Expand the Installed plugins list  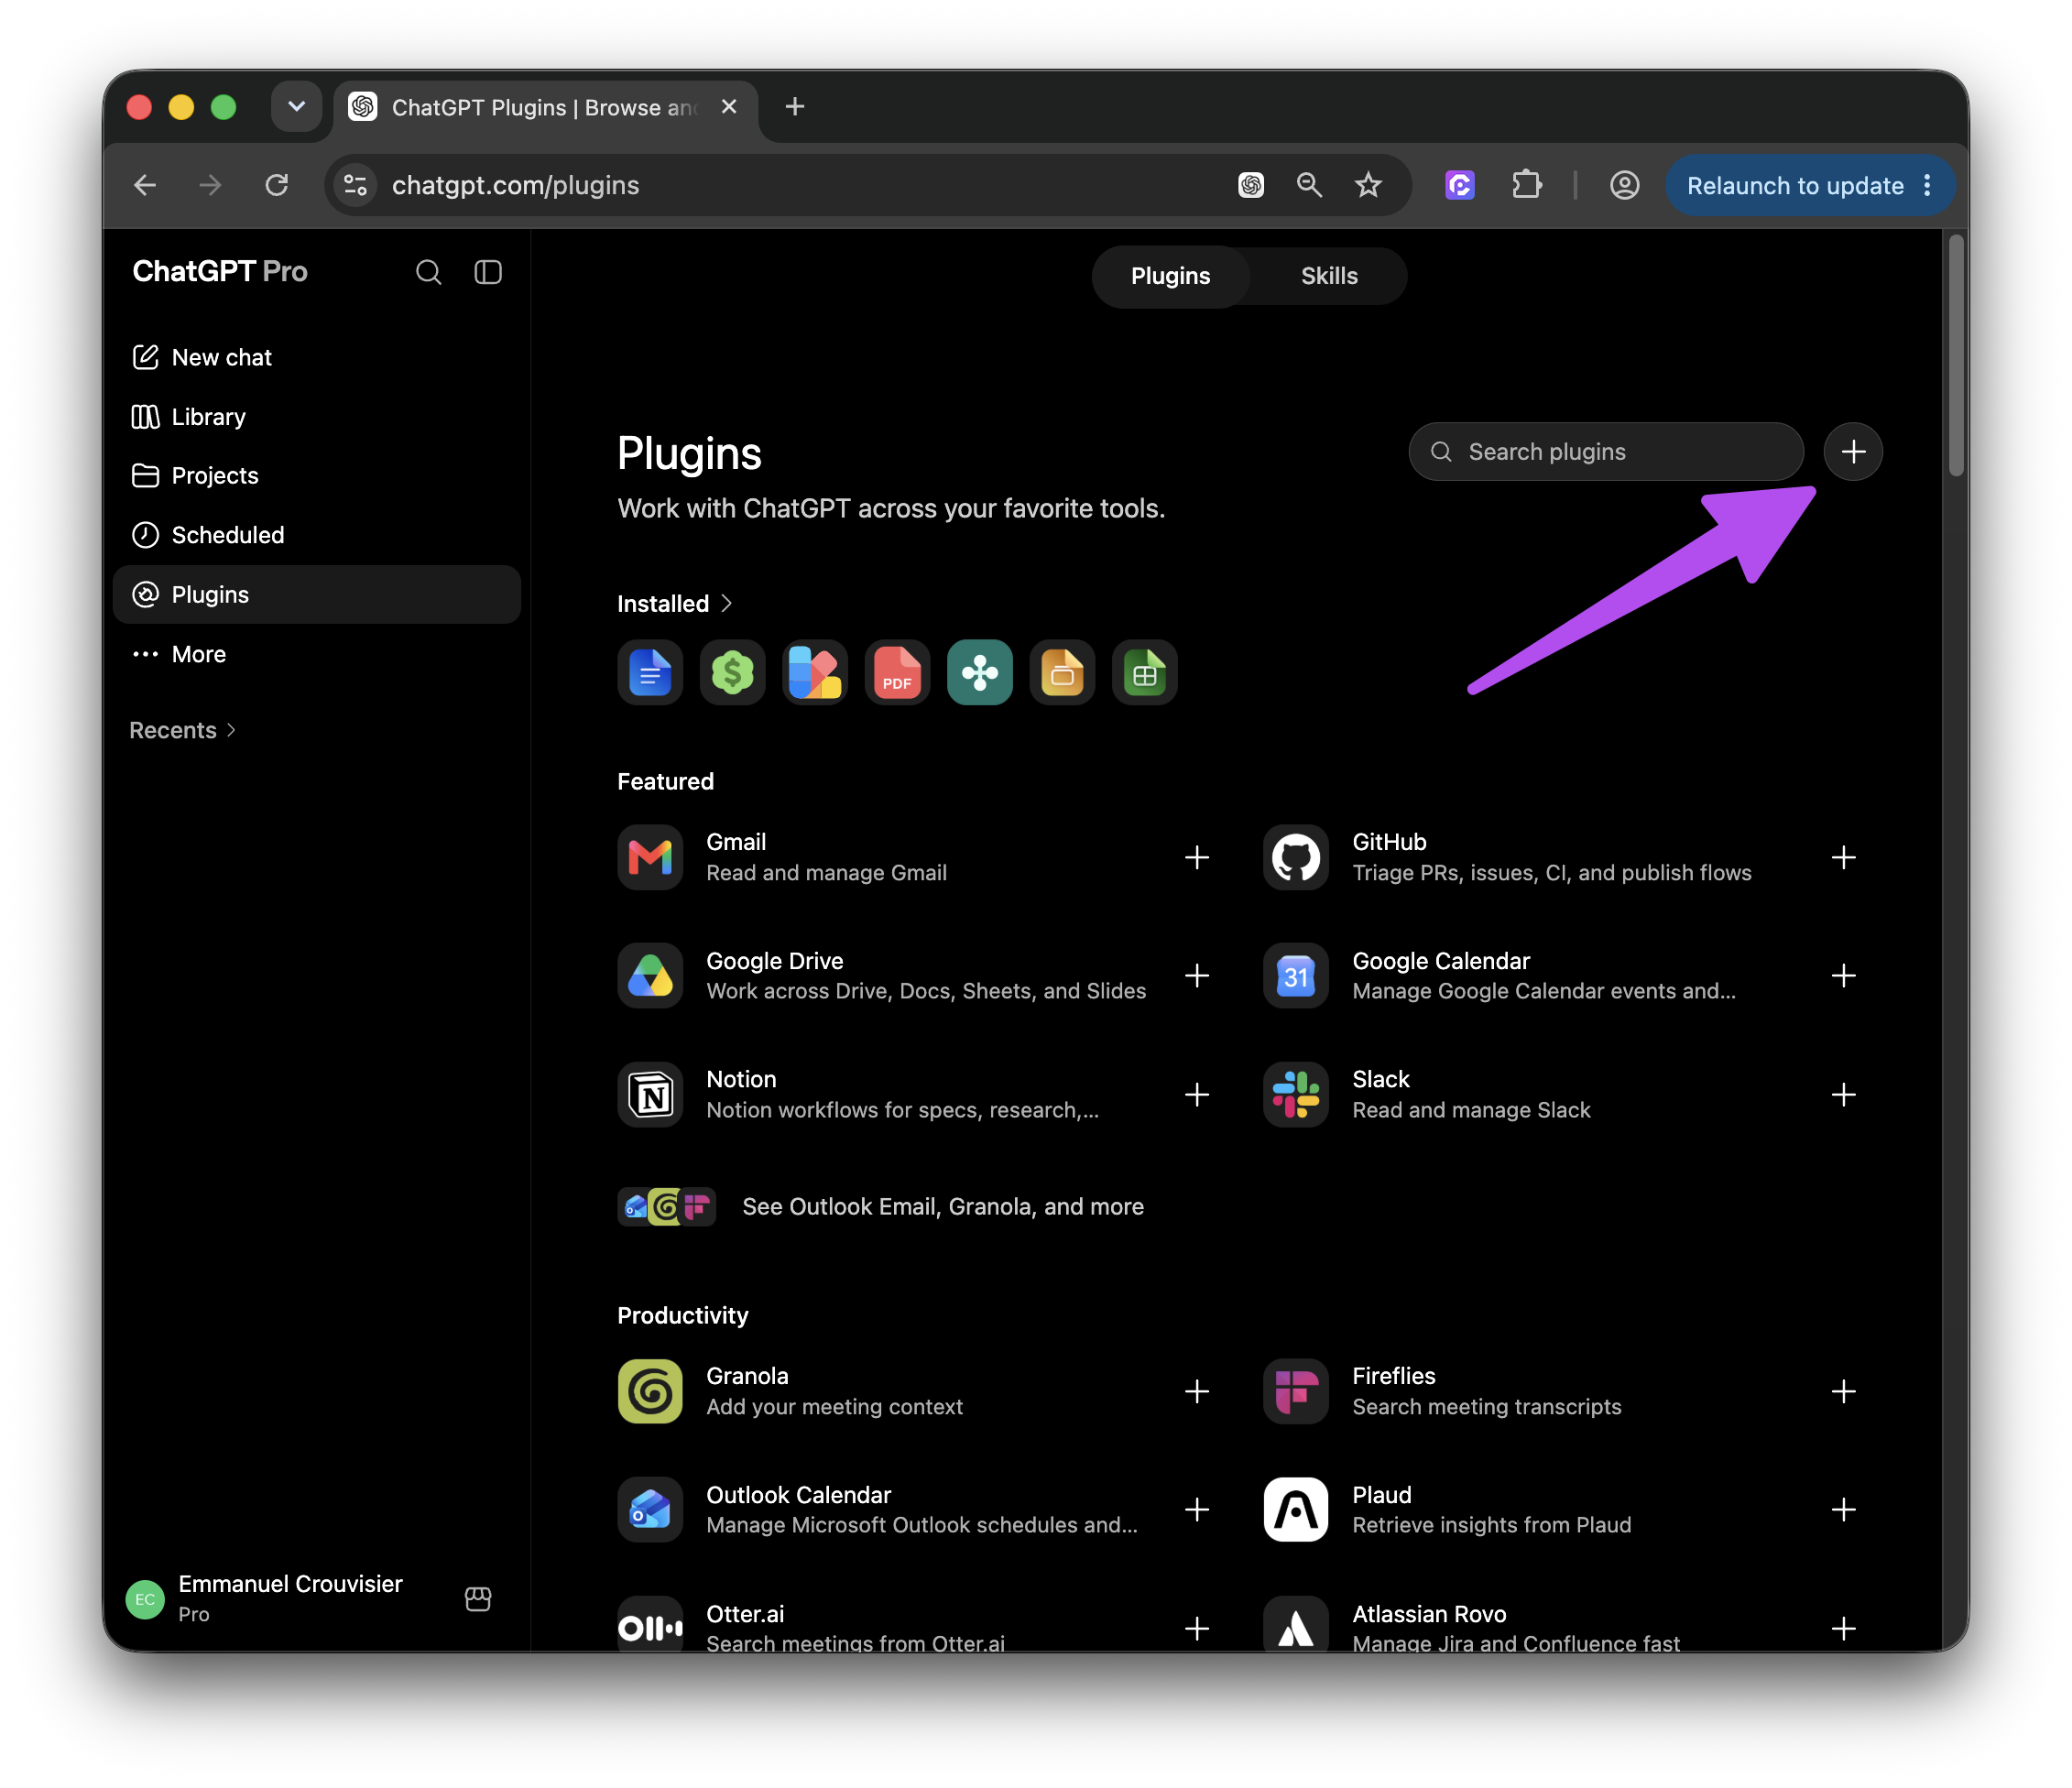(x=675, y=603)
